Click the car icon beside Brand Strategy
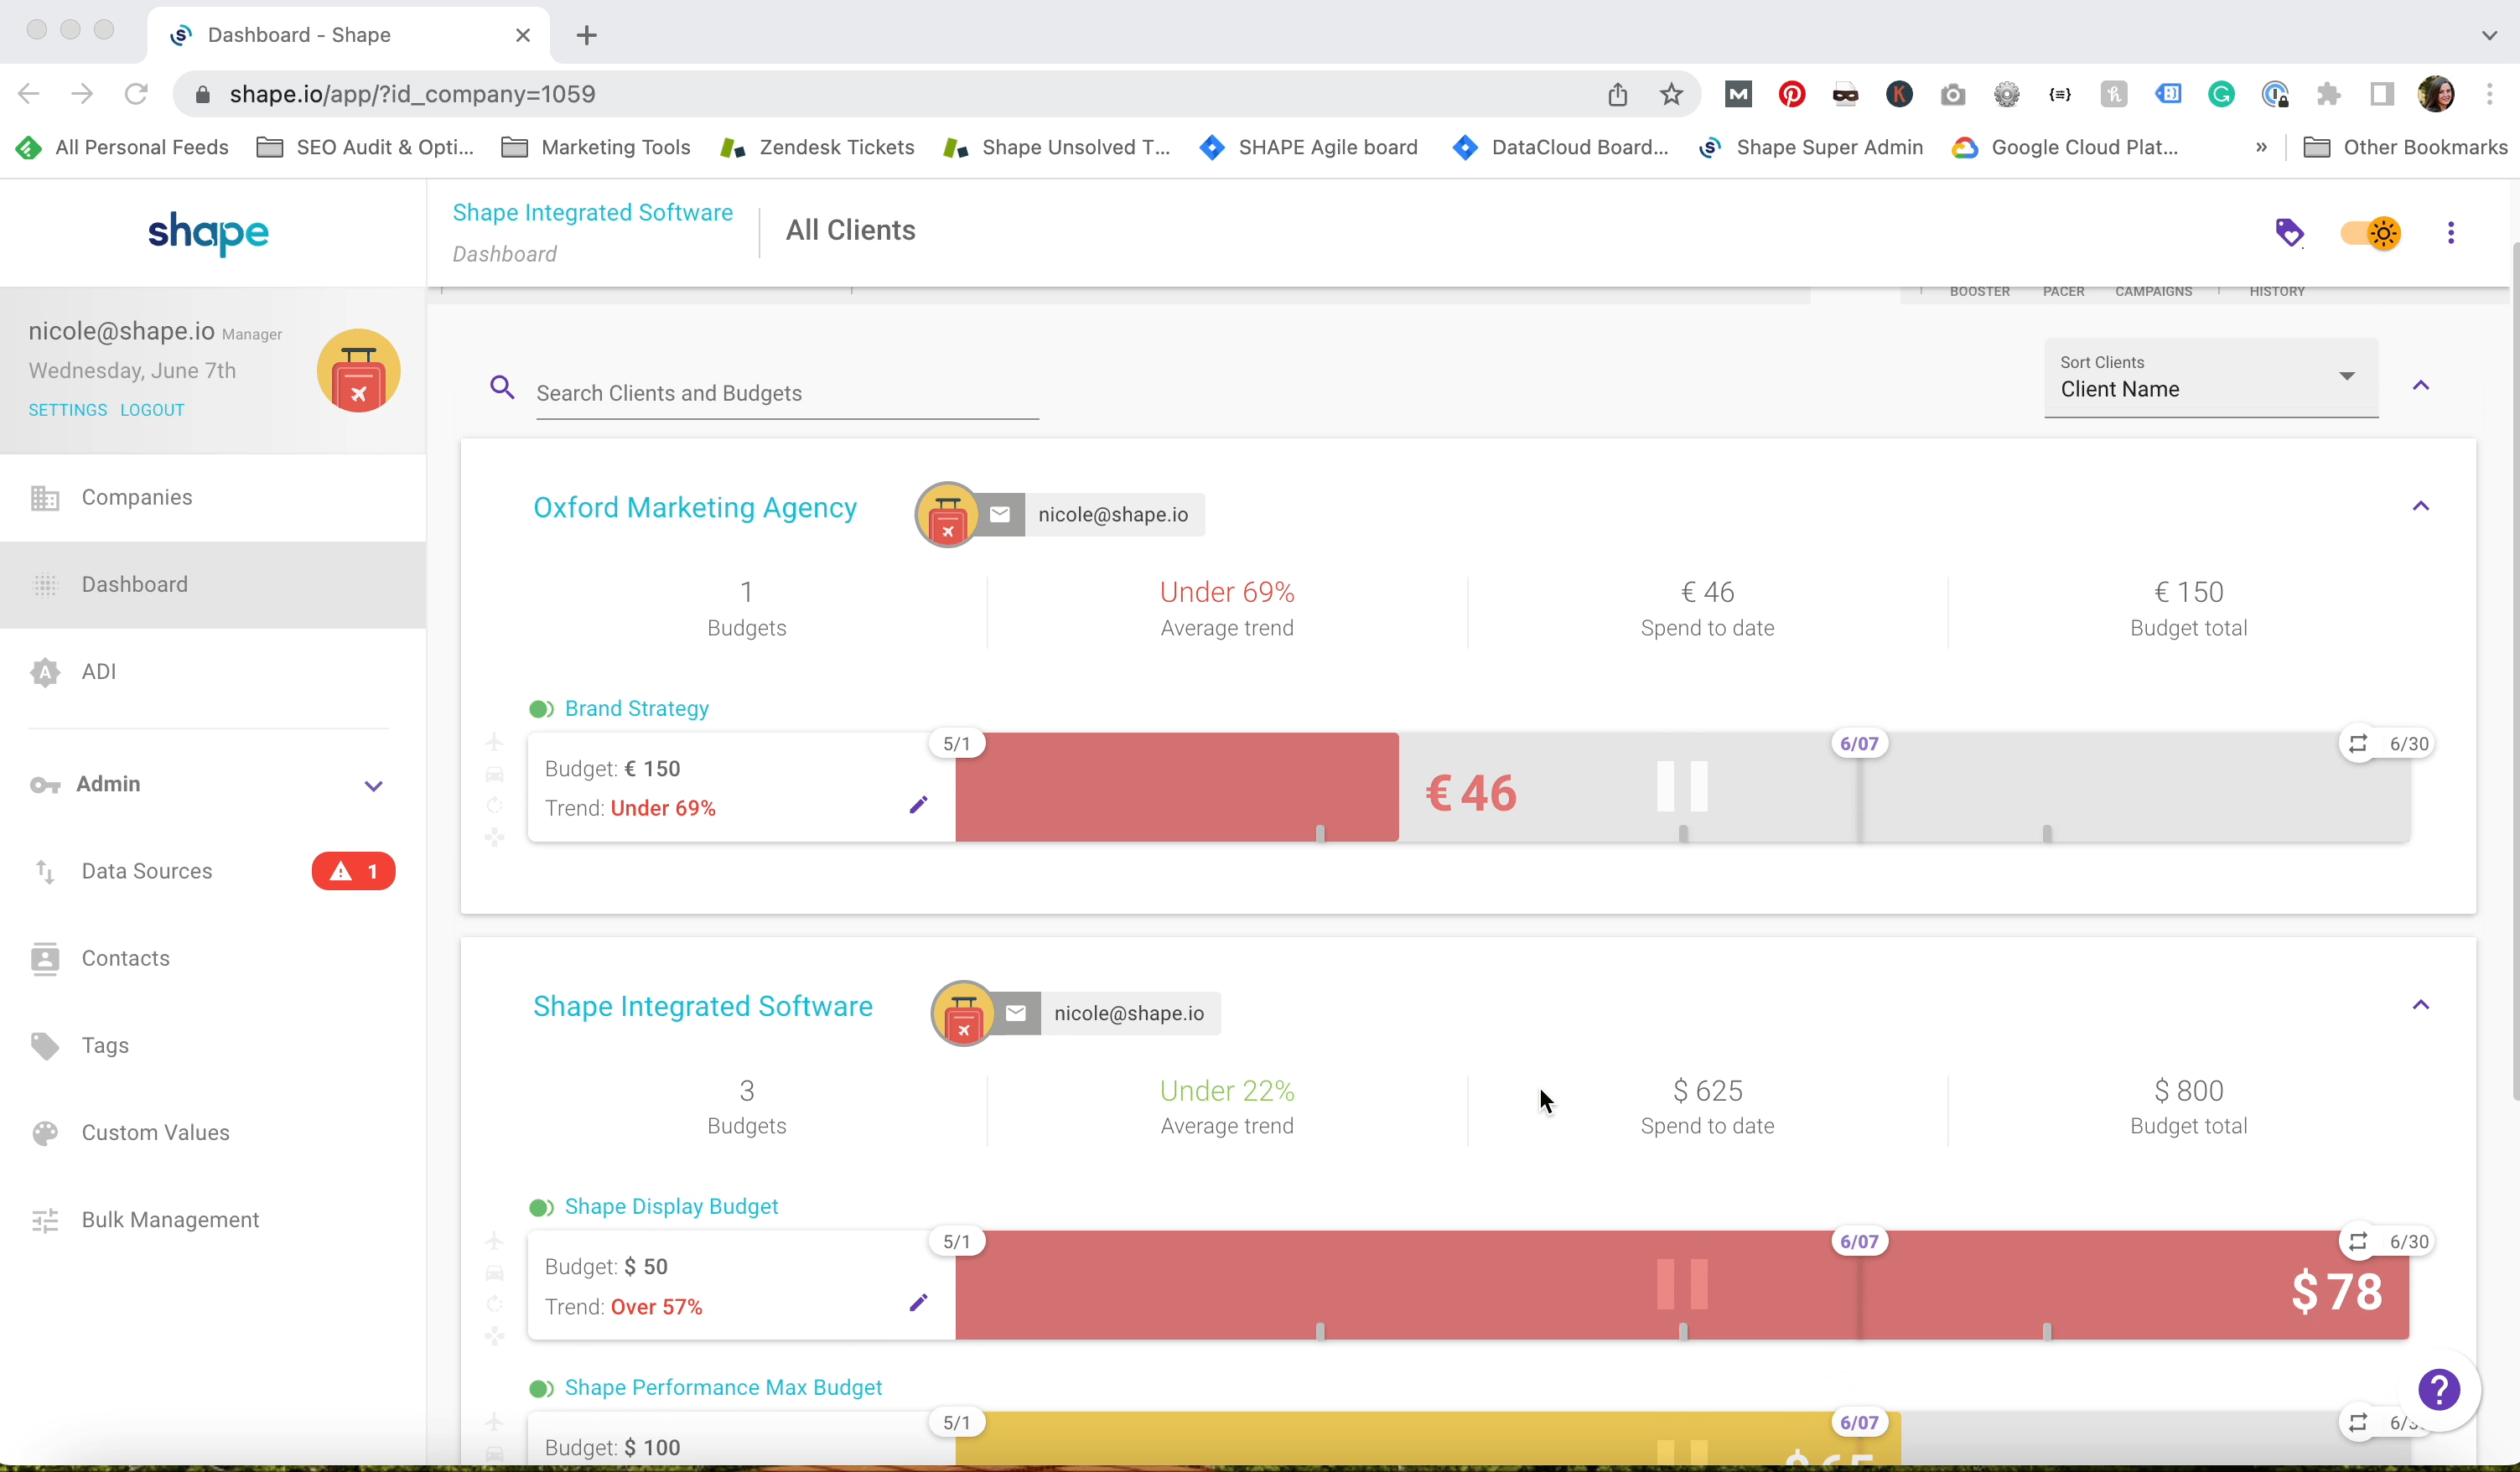Image resolution: width=2520 pixels, height=1472 pixels. [495, 774]
